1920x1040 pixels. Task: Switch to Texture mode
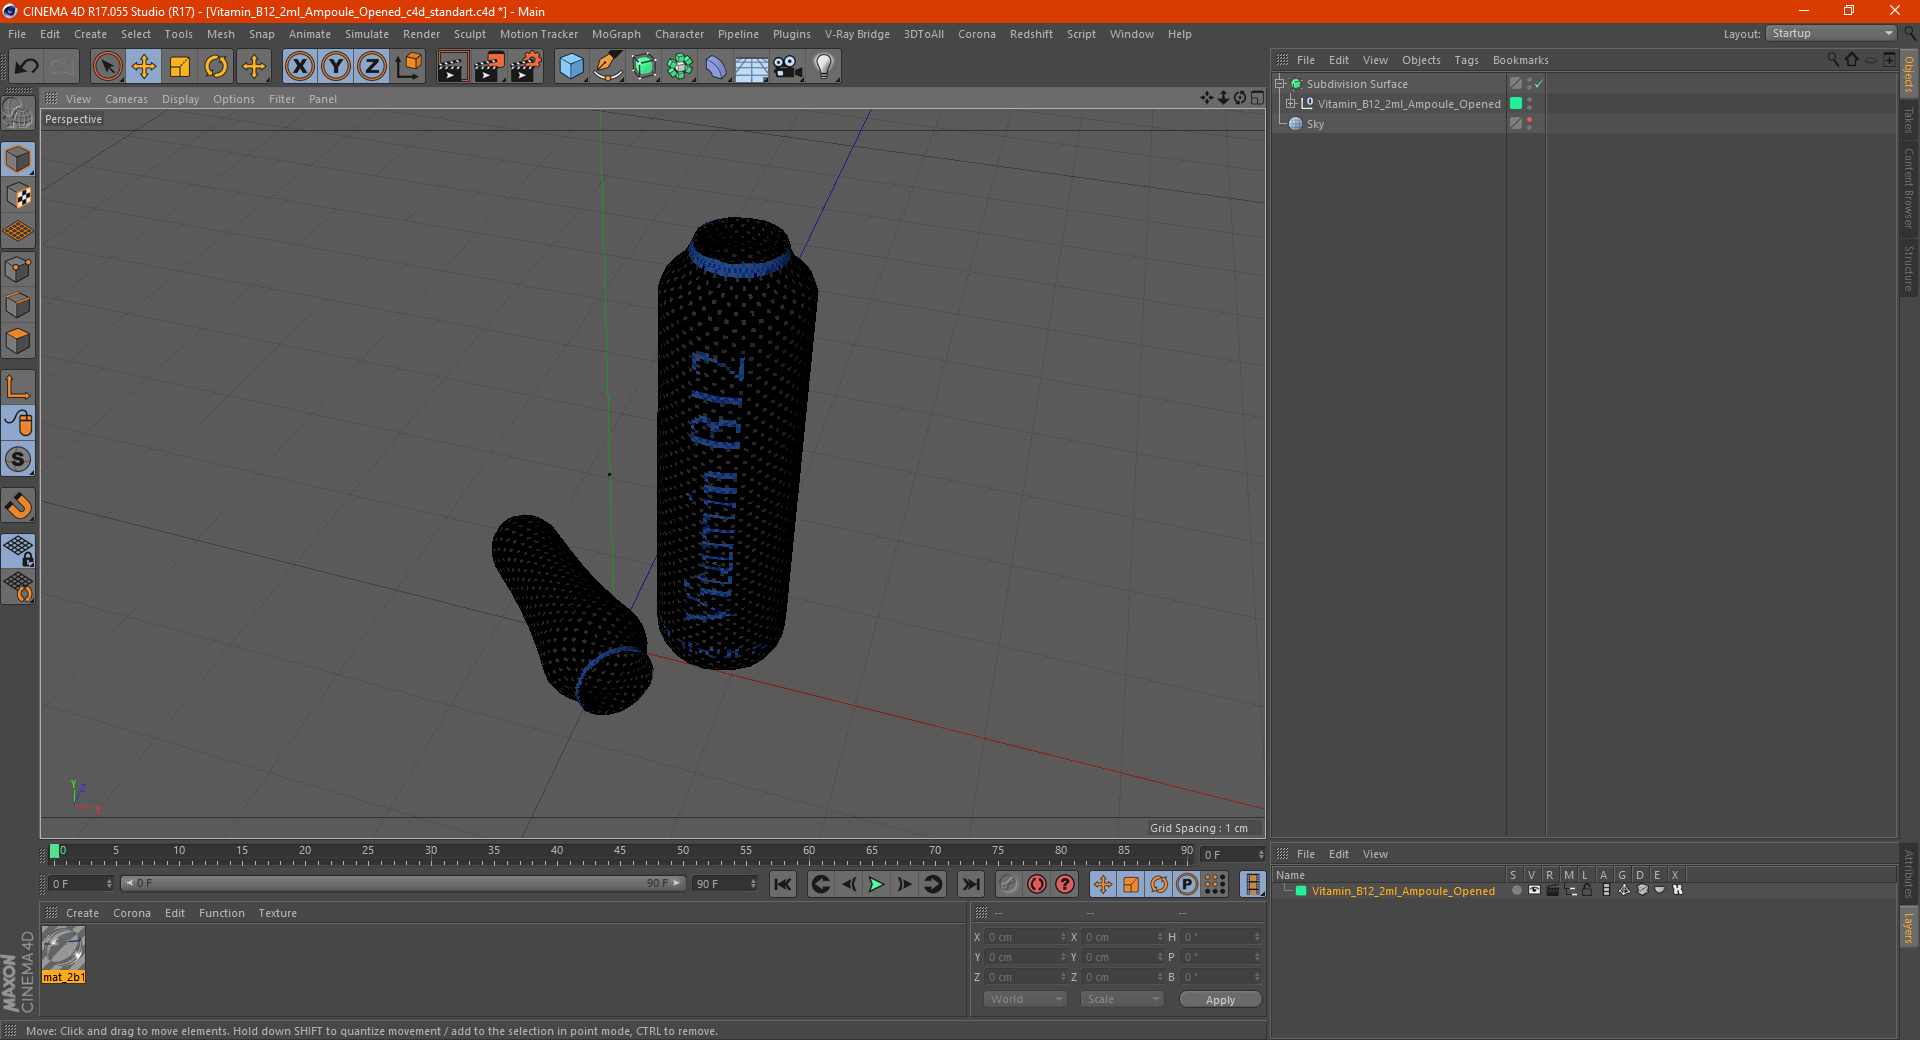pyautogui.click(x=18, y=196)
